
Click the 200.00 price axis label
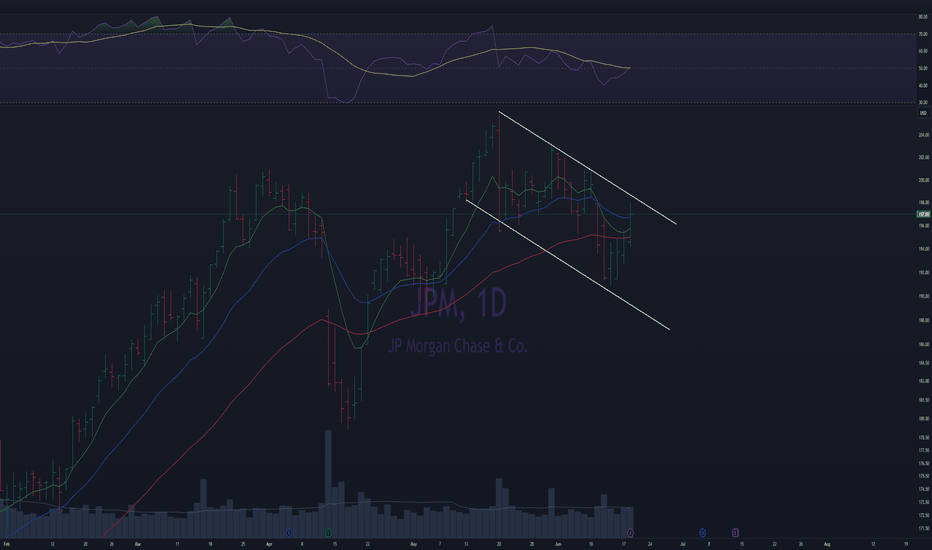coord(923,180)
